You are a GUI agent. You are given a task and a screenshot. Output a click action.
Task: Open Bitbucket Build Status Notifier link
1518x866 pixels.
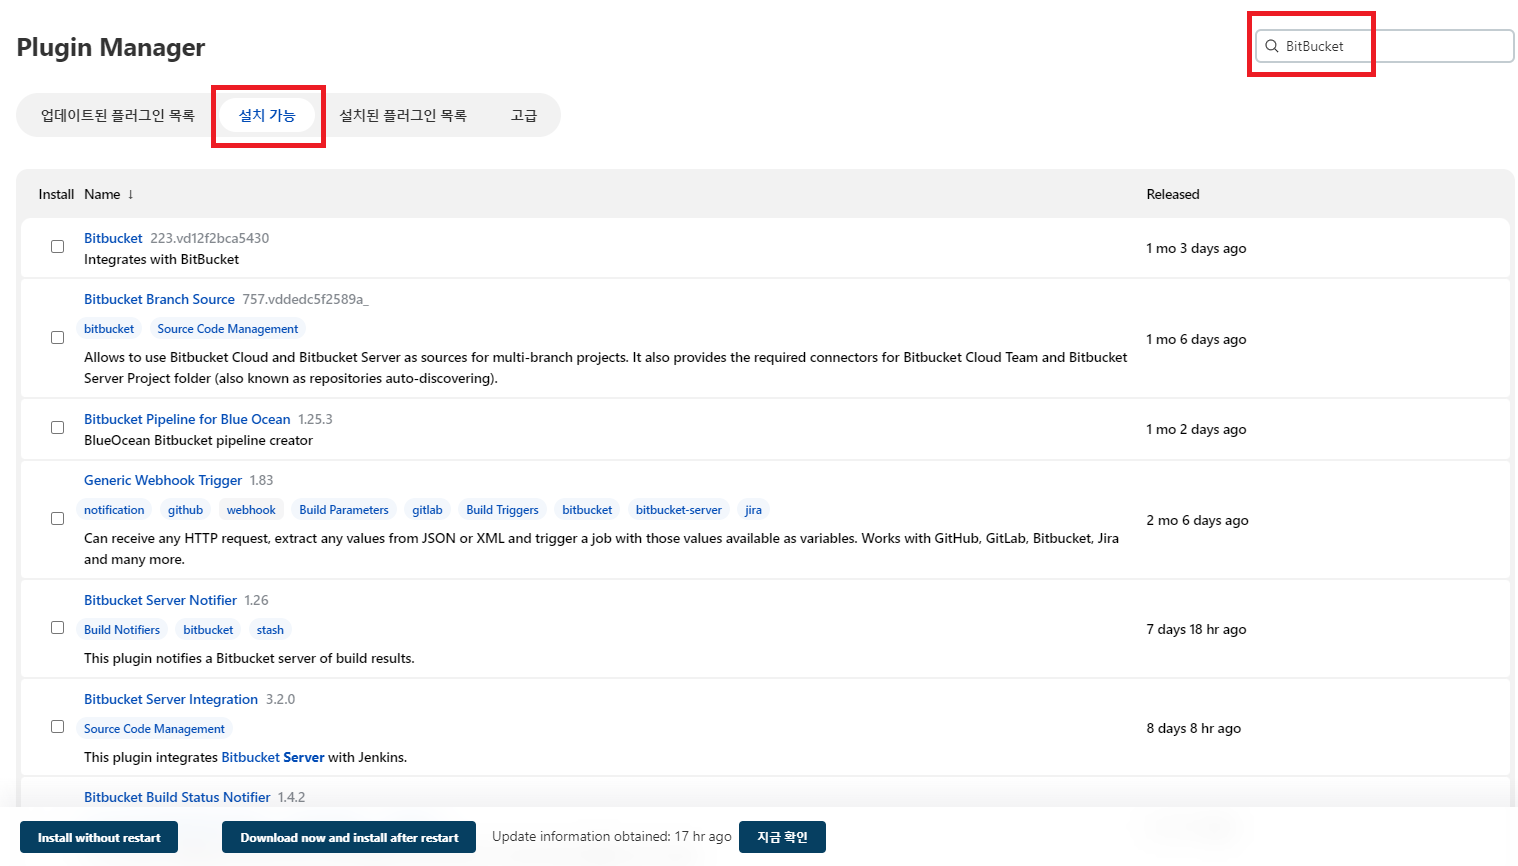click(177, 797)
